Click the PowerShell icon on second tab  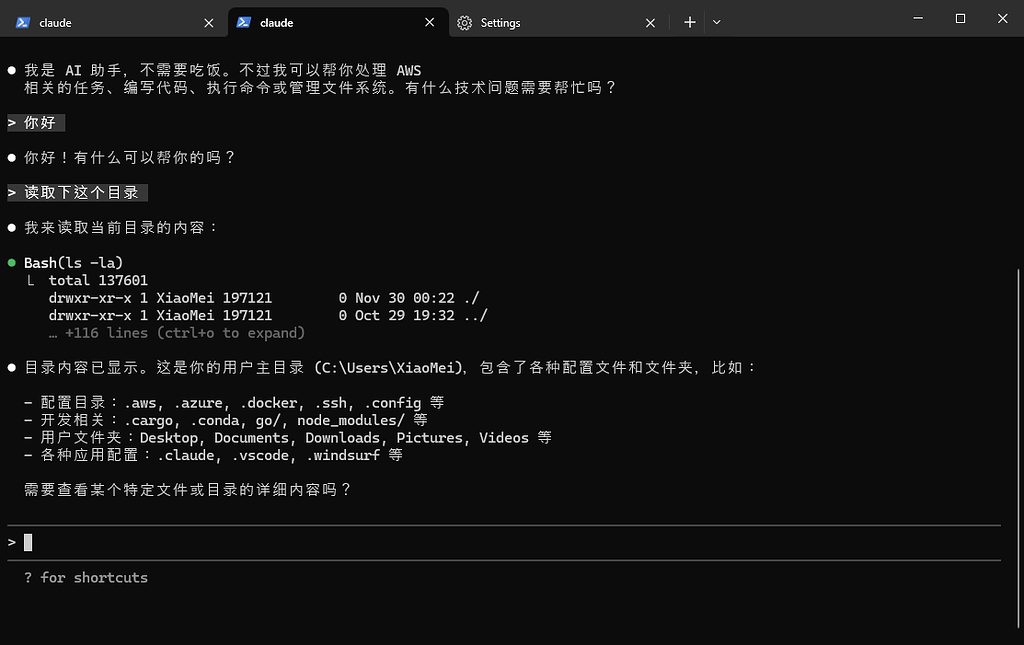[x=244, y=22]
